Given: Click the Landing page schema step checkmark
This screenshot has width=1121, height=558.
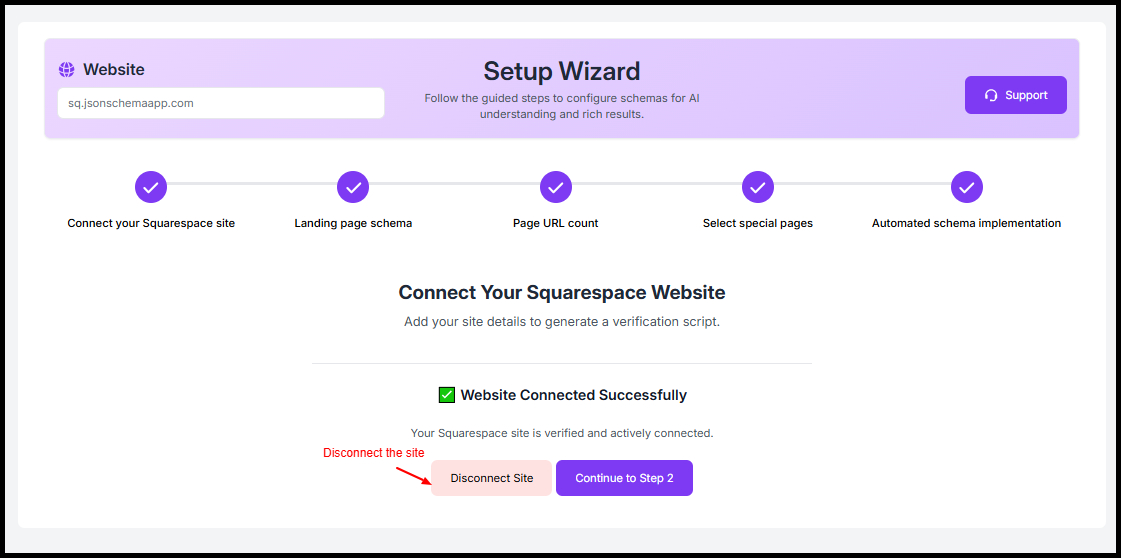Looking at the screenshot, I should (x=353, y=187).
